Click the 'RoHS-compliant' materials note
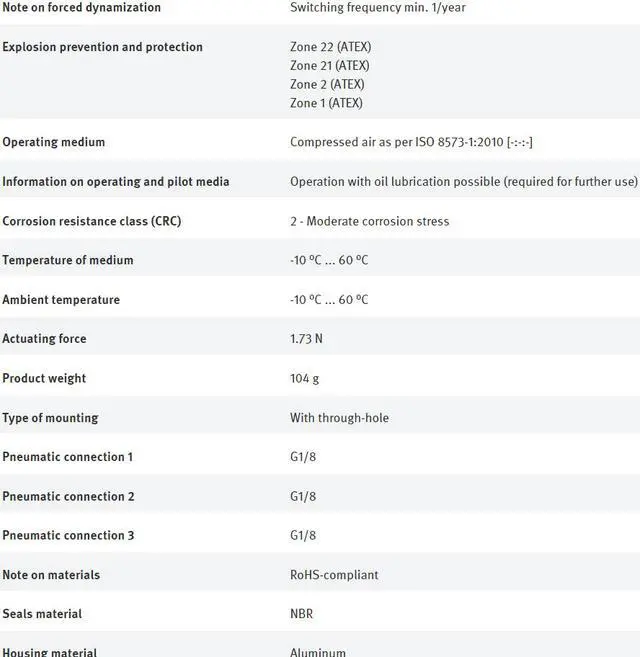This screenshot has width=640, height=657. tap(334, 575)
